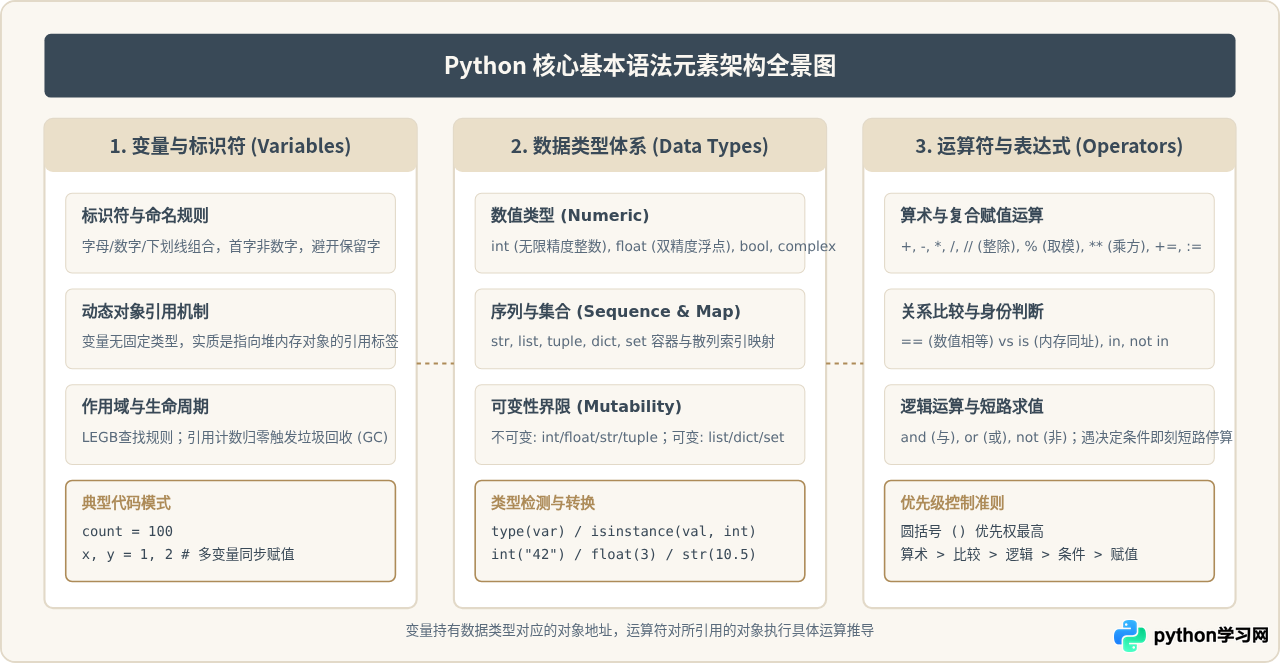Click the 可变性界限 (Mutability) heading
Image resolution: width=1280 pixels, height=664 pixels.
586,407
